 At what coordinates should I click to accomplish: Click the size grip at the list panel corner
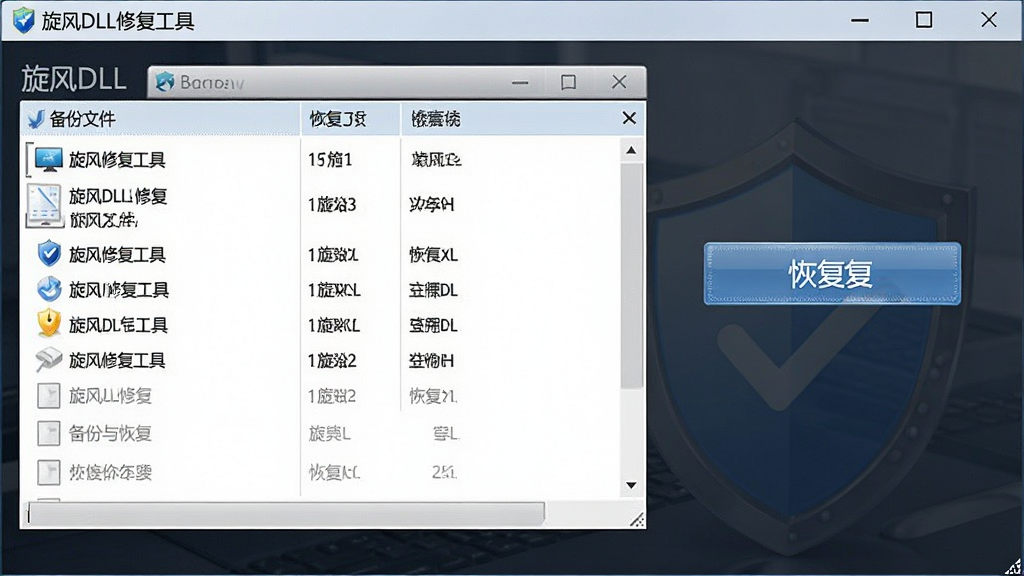[637, 519]
